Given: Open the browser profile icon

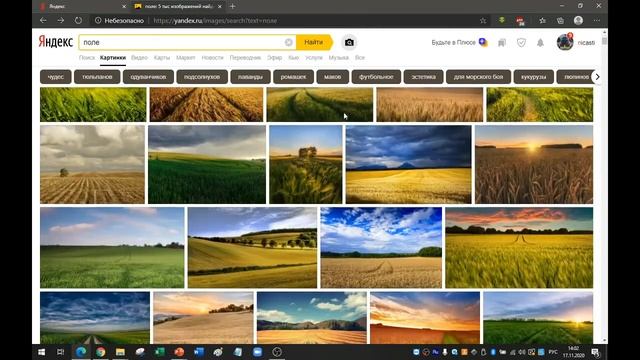Looking at the screenshot, I should pos(578,20).
